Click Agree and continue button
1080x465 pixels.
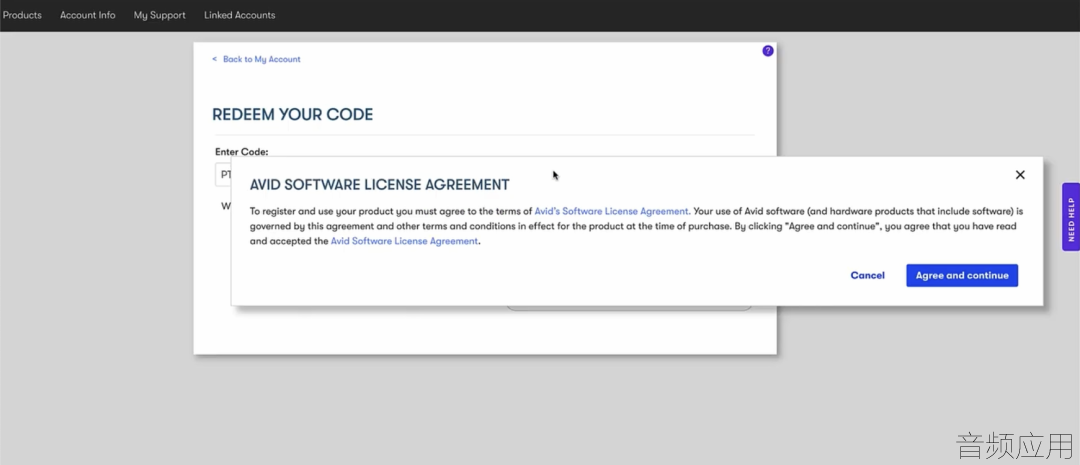(x=962, y=276)
